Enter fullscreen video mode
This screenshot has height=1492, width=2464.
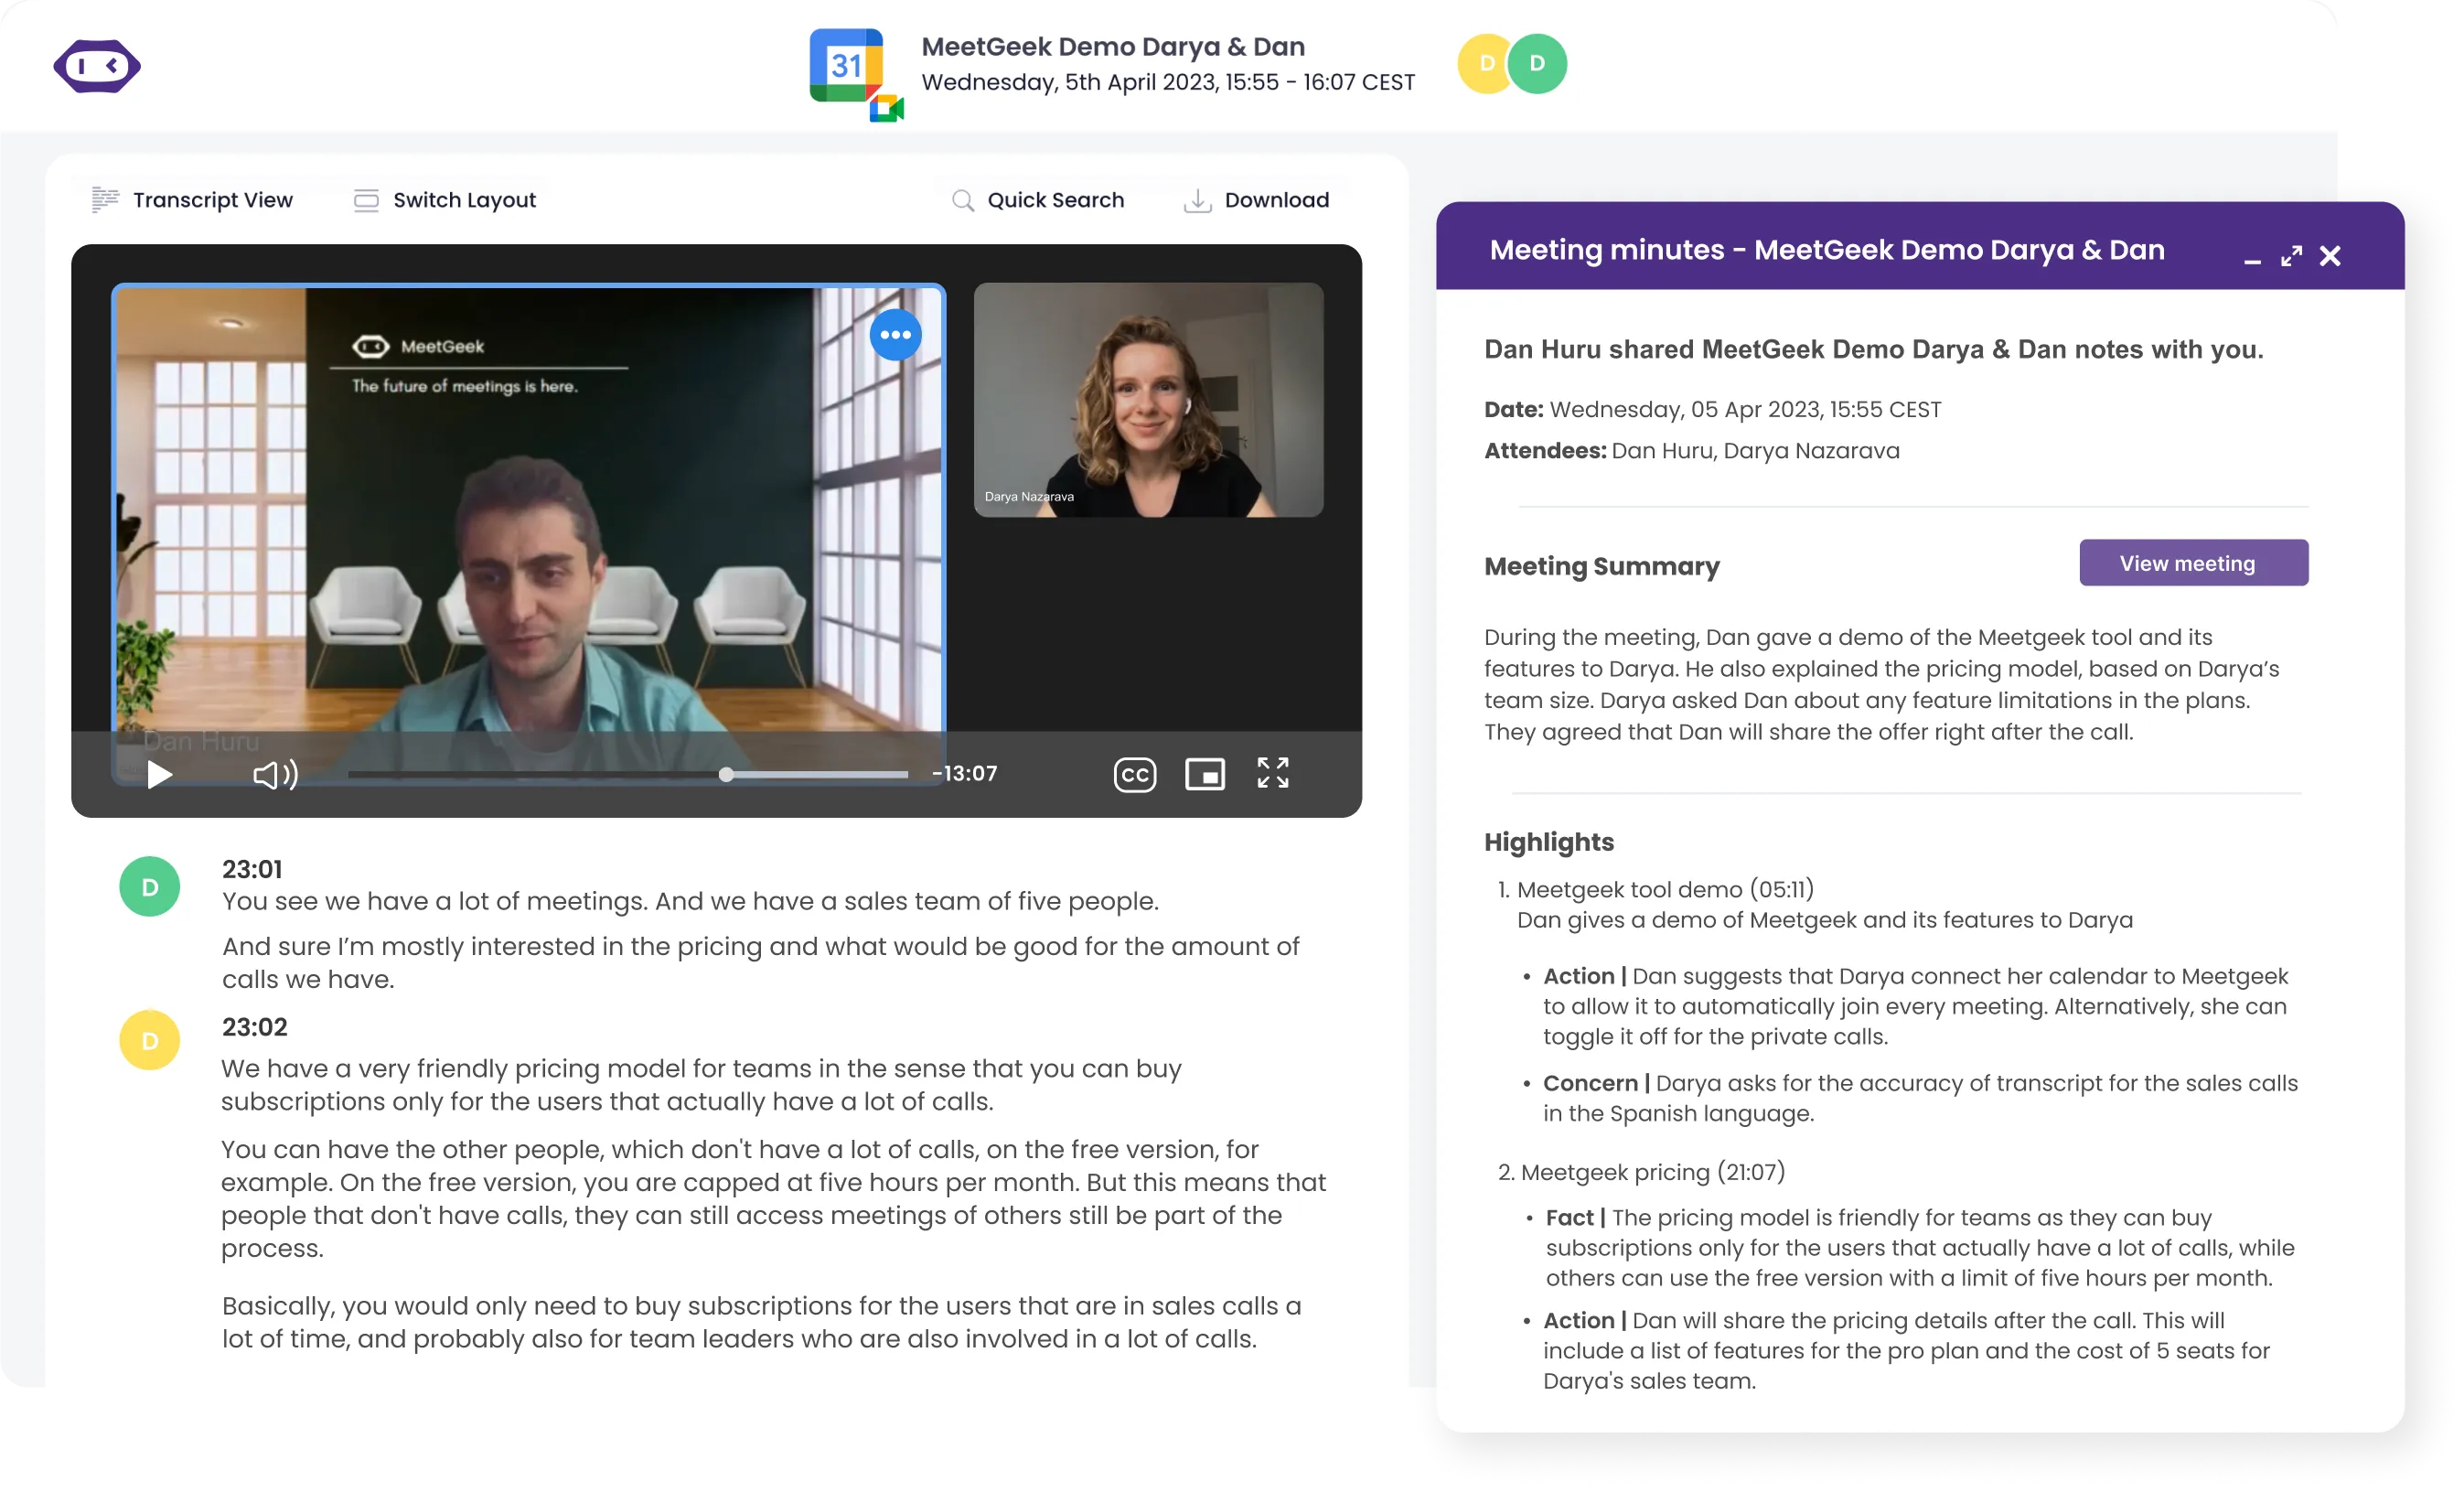point(1272,772)
